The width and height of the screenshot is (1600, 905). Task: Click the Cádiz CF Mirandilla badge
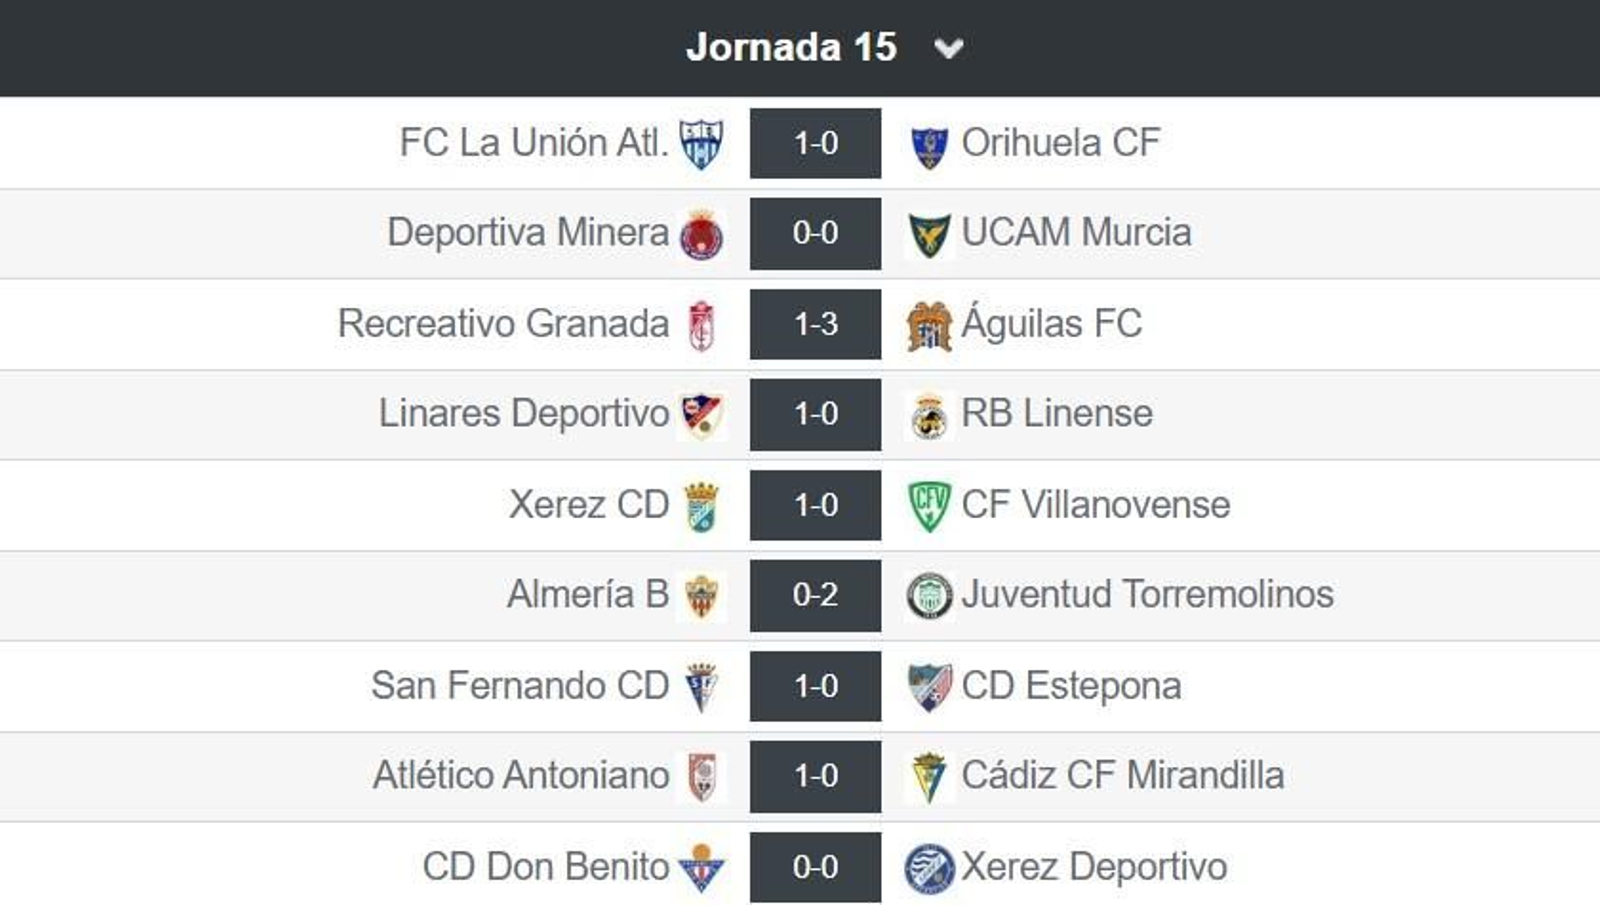point(930,775)
